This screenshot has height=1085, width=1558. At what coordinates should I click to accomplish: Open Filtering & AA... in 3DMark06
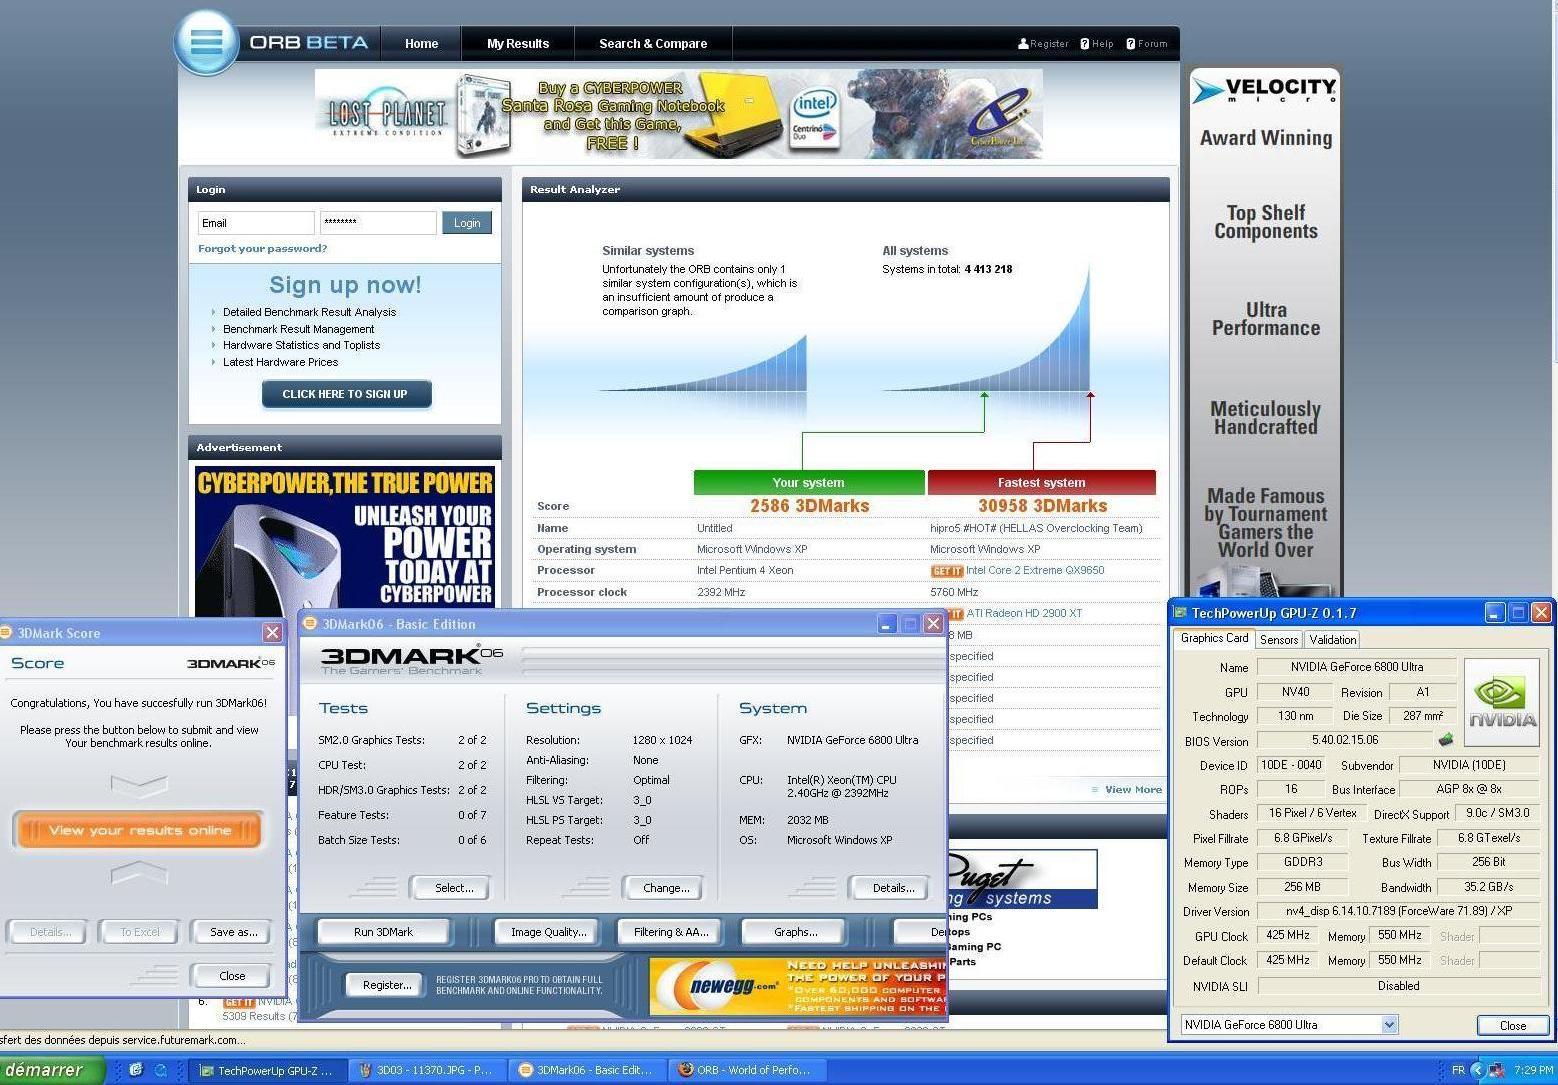coord(671,932)
